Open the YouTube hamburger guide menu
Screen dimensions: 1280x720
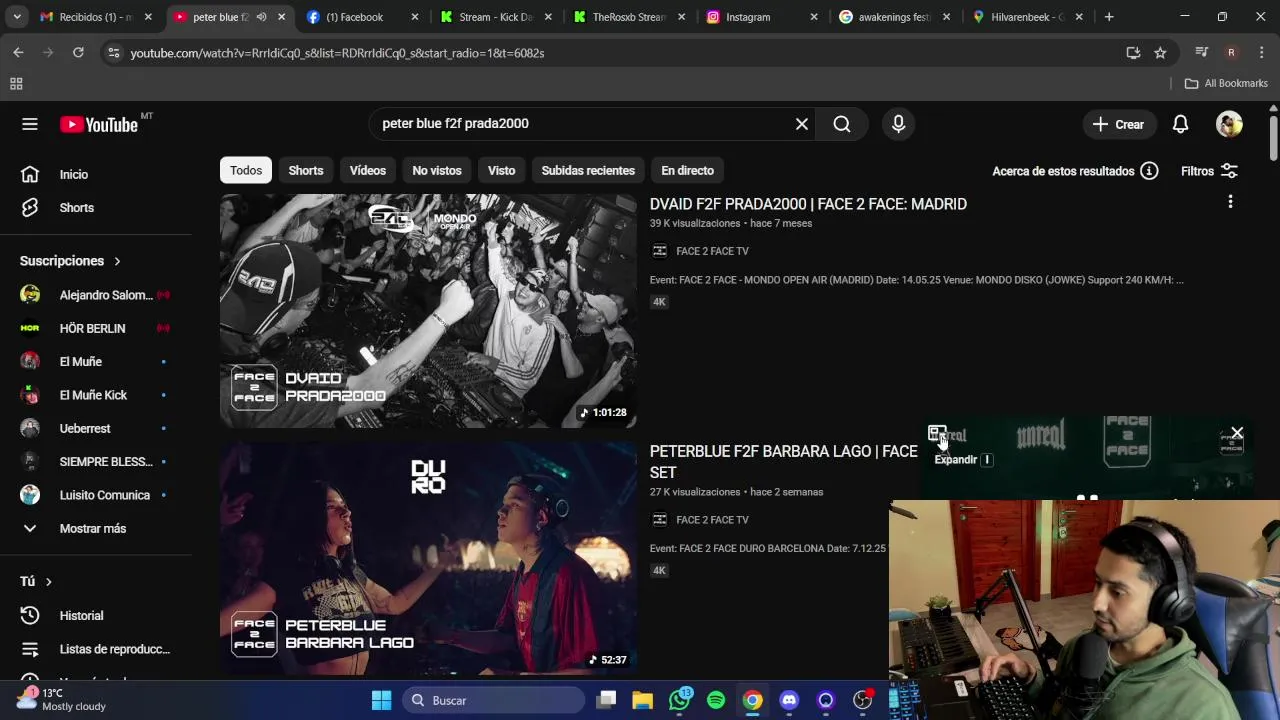tap(30, 124)
